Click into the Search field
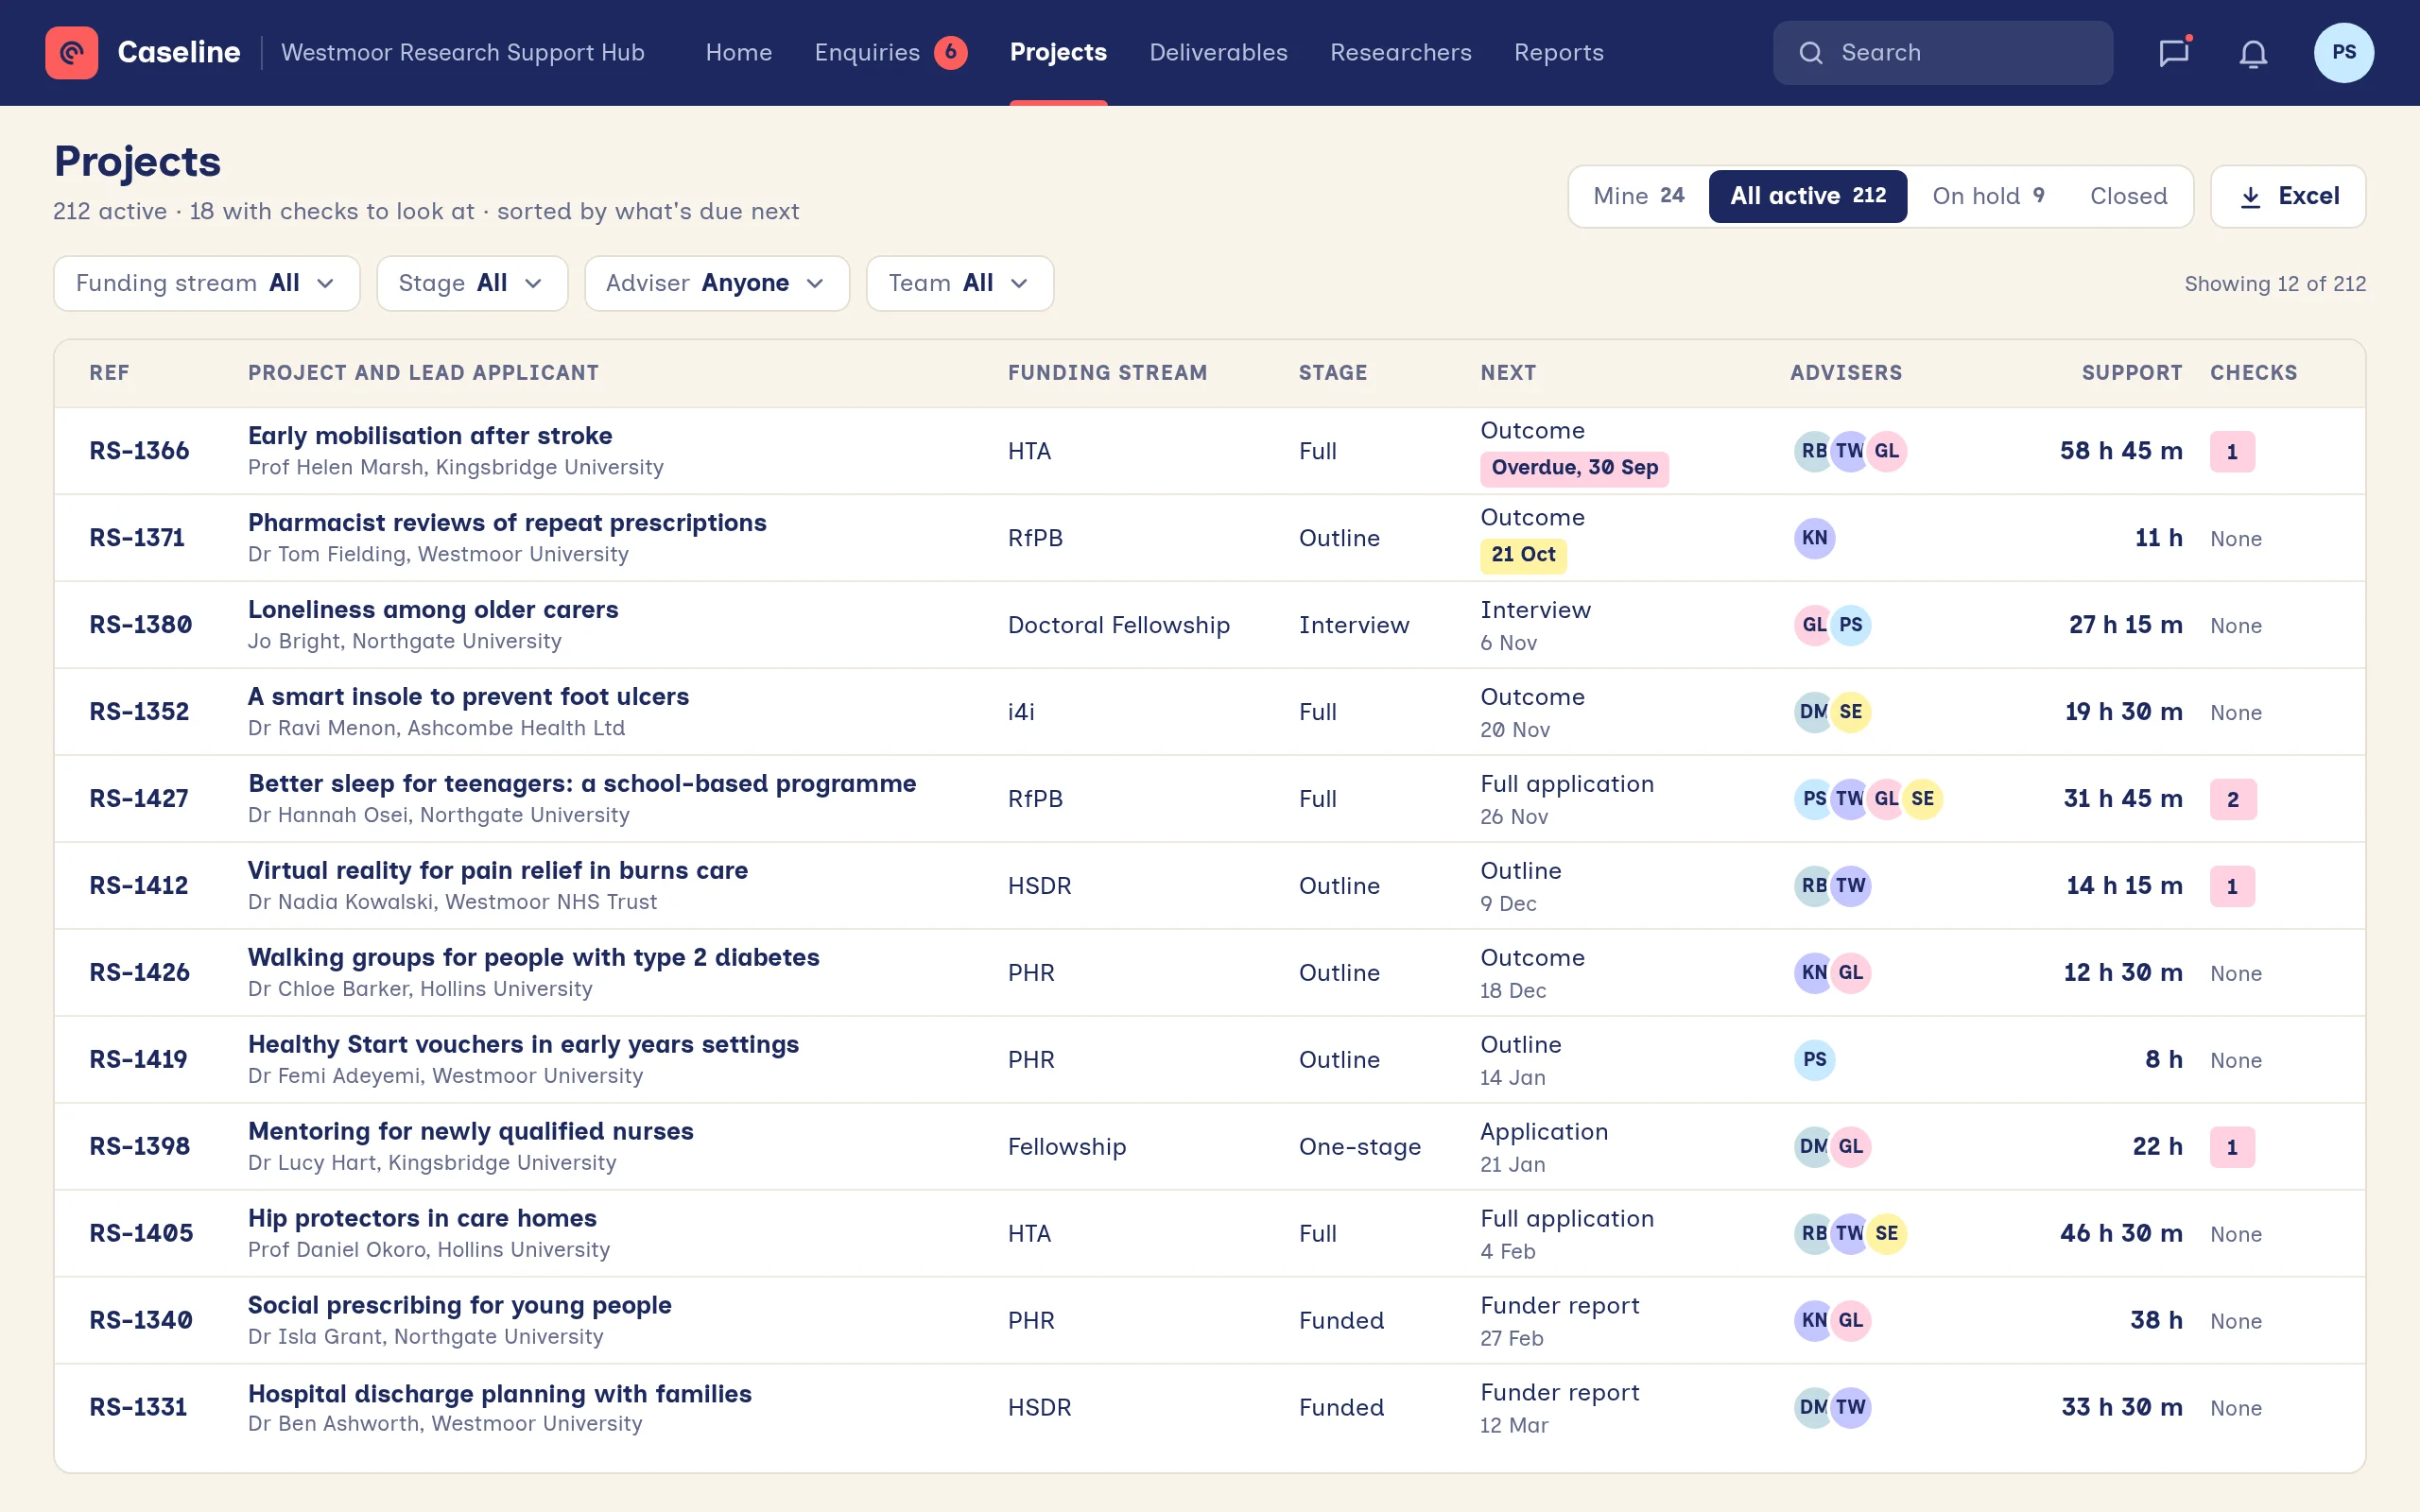 click(x=1942, y=53)
